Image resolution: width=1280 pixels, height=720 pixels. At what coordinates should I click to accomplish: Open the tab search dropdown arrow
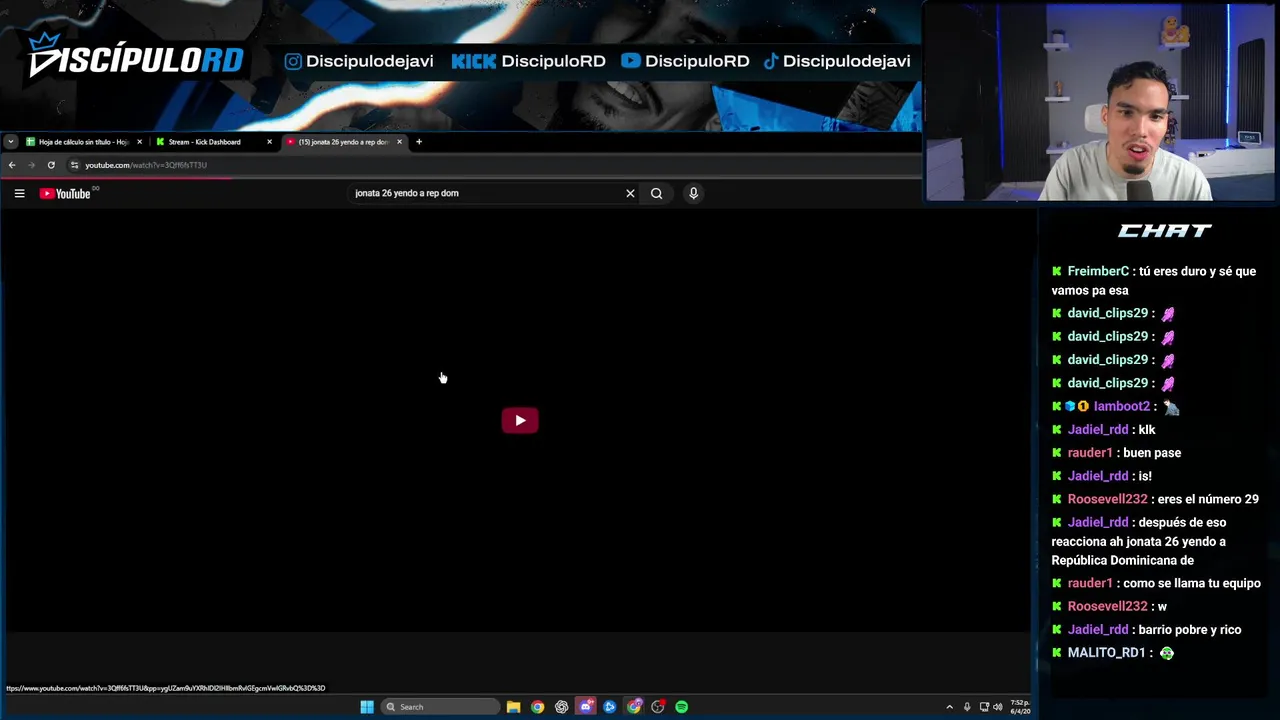point(11,142)
